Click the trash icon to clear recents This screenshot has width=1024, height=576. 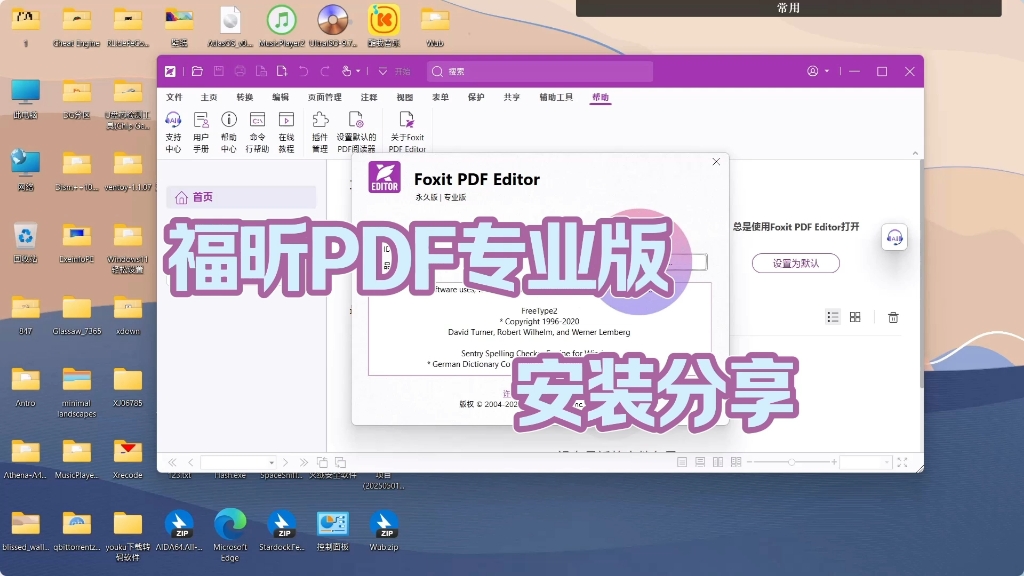click(x=893, y=317)
